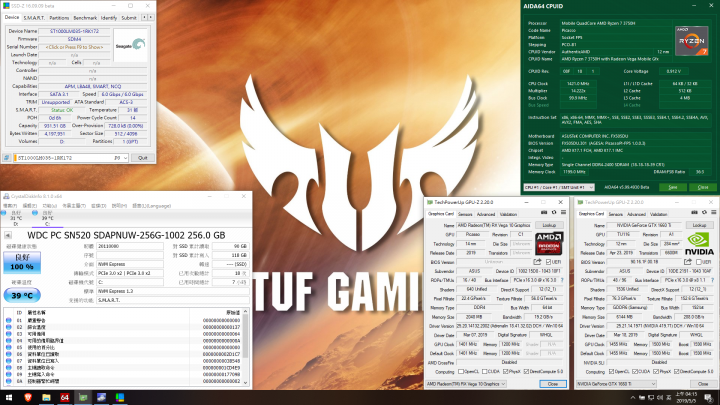The width and height of the screenshot is (720, 405).
Task: Click the bus interface question mark in AMD GPU-Z
Action: click(562, 280)
